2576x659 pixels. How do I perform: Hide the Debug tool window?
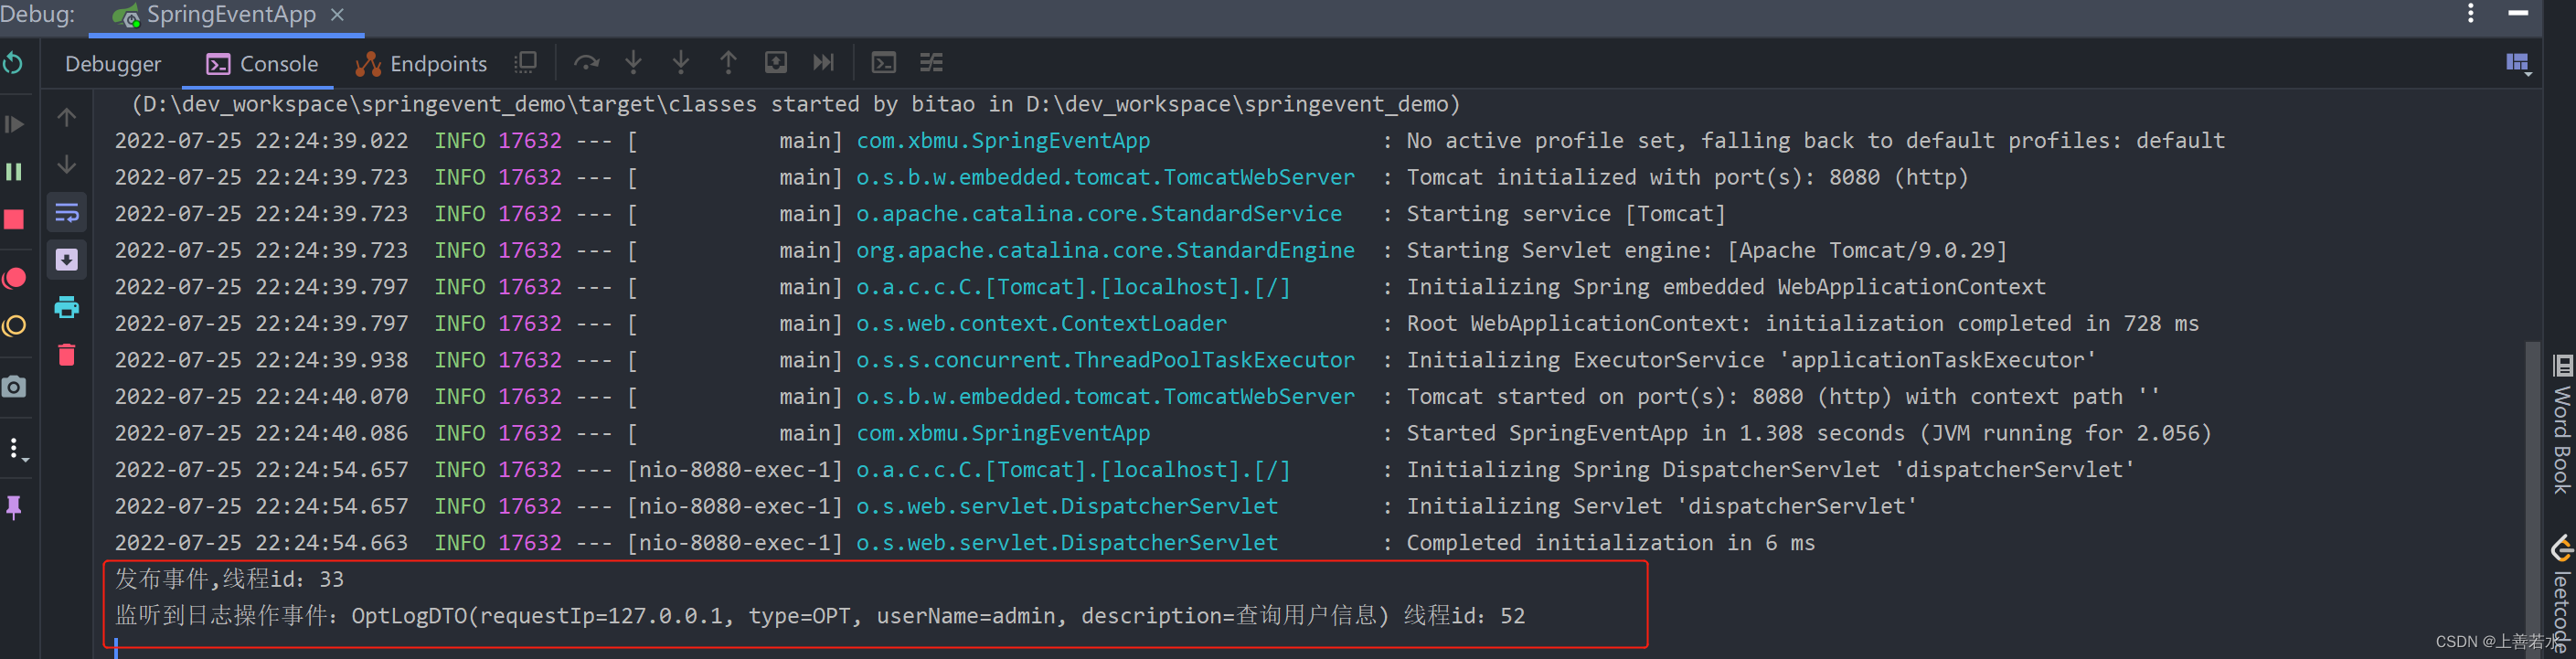click(2518, 13)
